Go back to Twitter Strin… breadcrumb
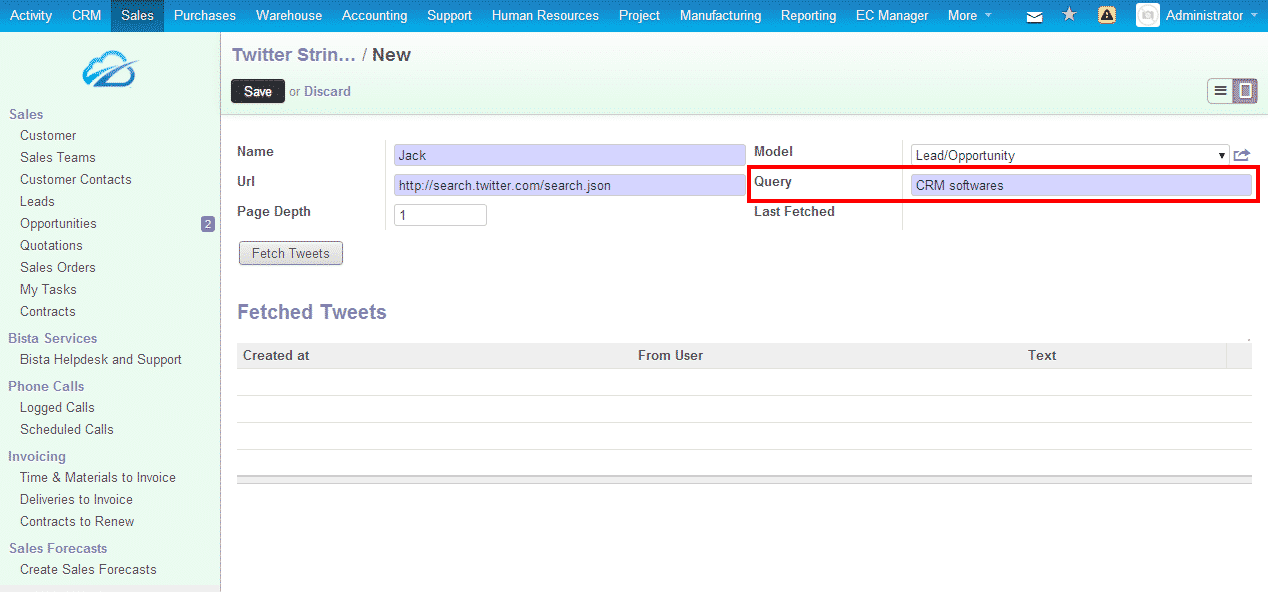The width and height of the screenshot is (1268, 592). coord(294,54)
